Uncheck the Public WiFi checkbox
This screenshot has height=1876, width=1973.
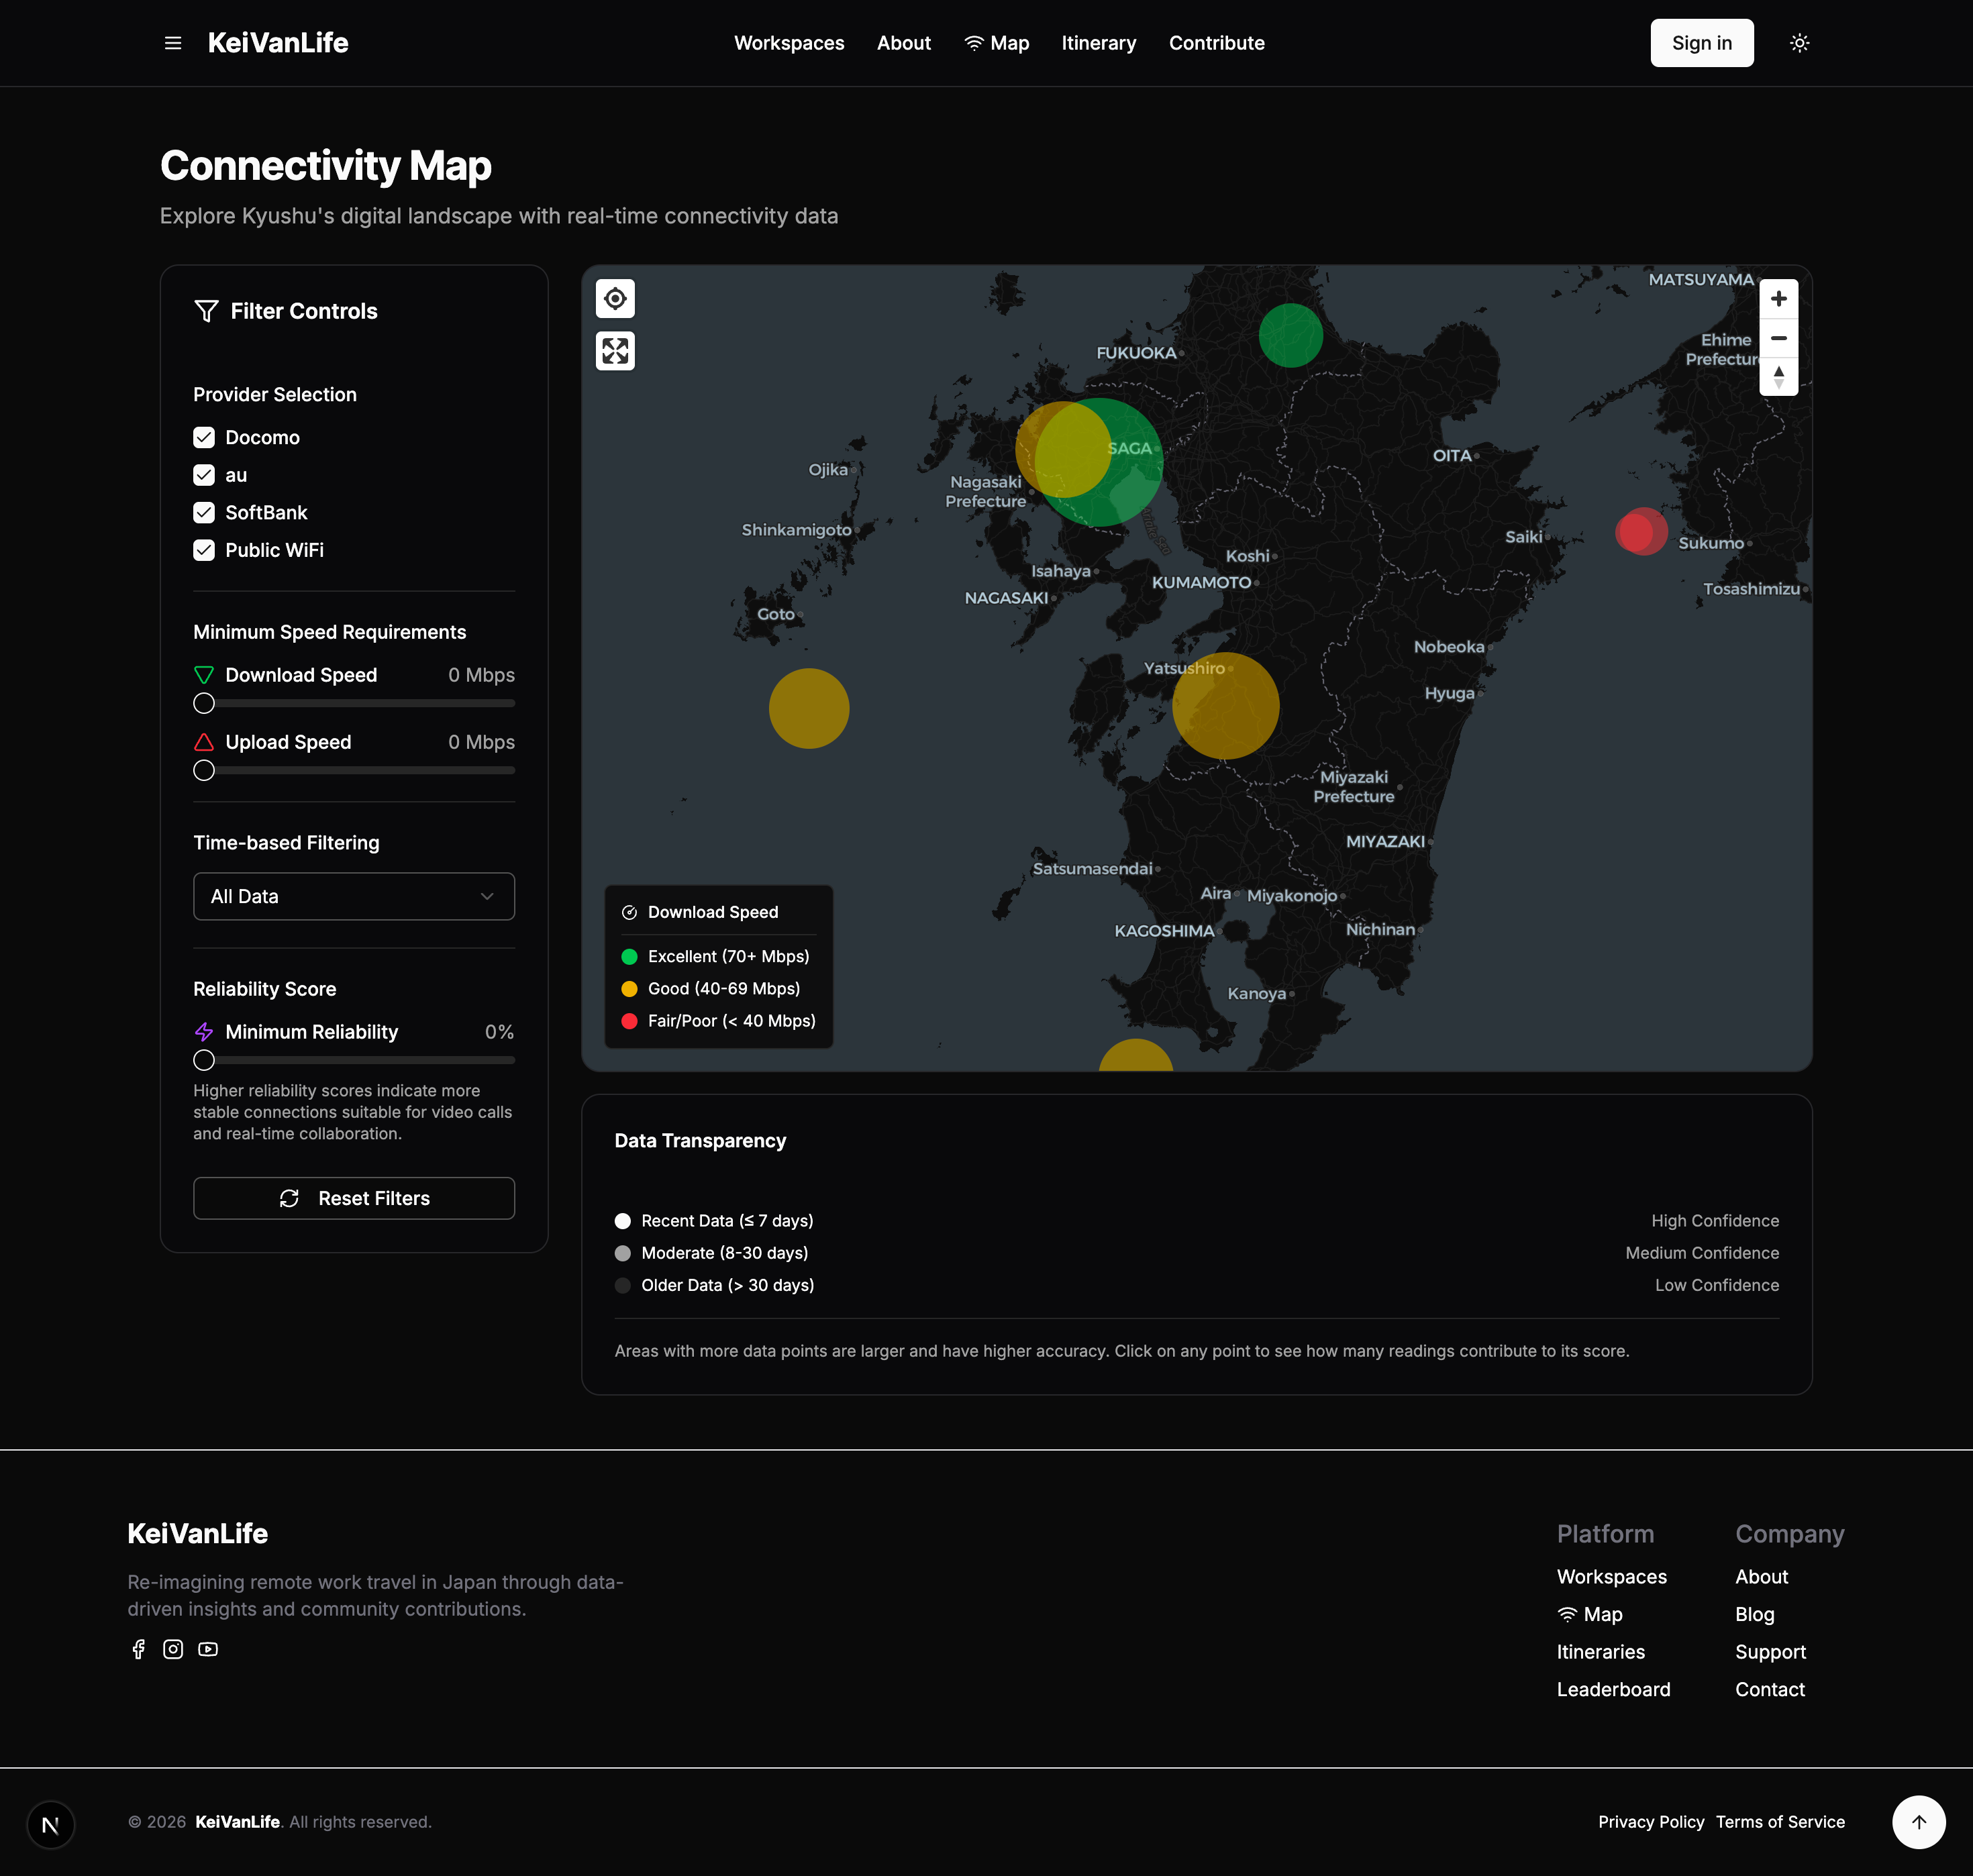tap(204, 550)
